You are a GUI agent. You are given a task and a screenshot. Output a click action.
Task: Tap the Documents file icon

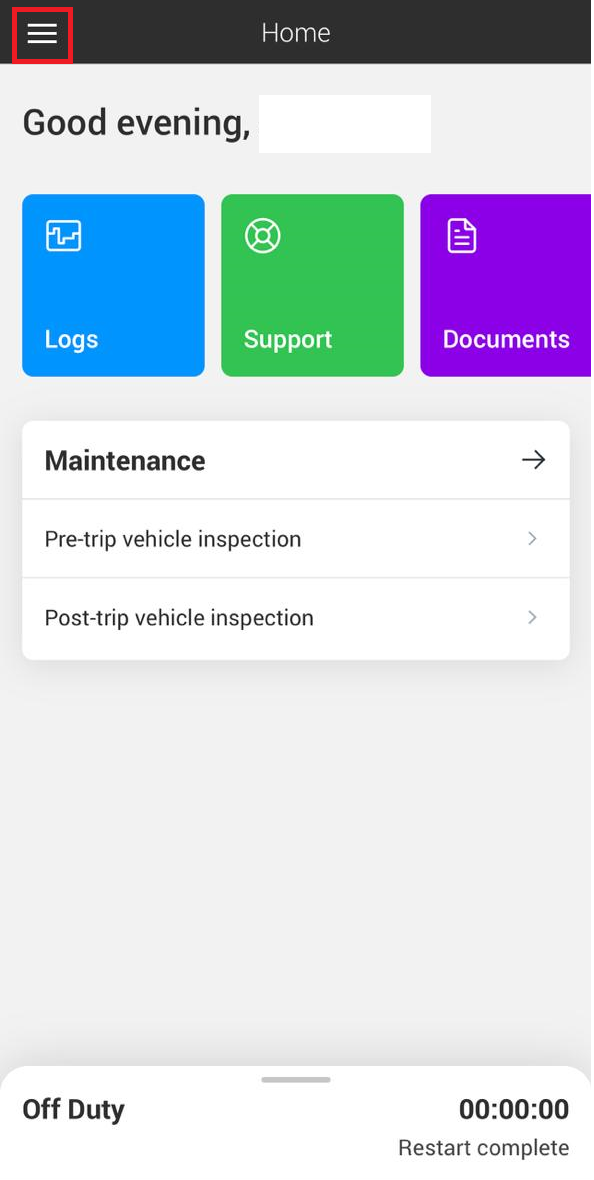coord(461,236)
